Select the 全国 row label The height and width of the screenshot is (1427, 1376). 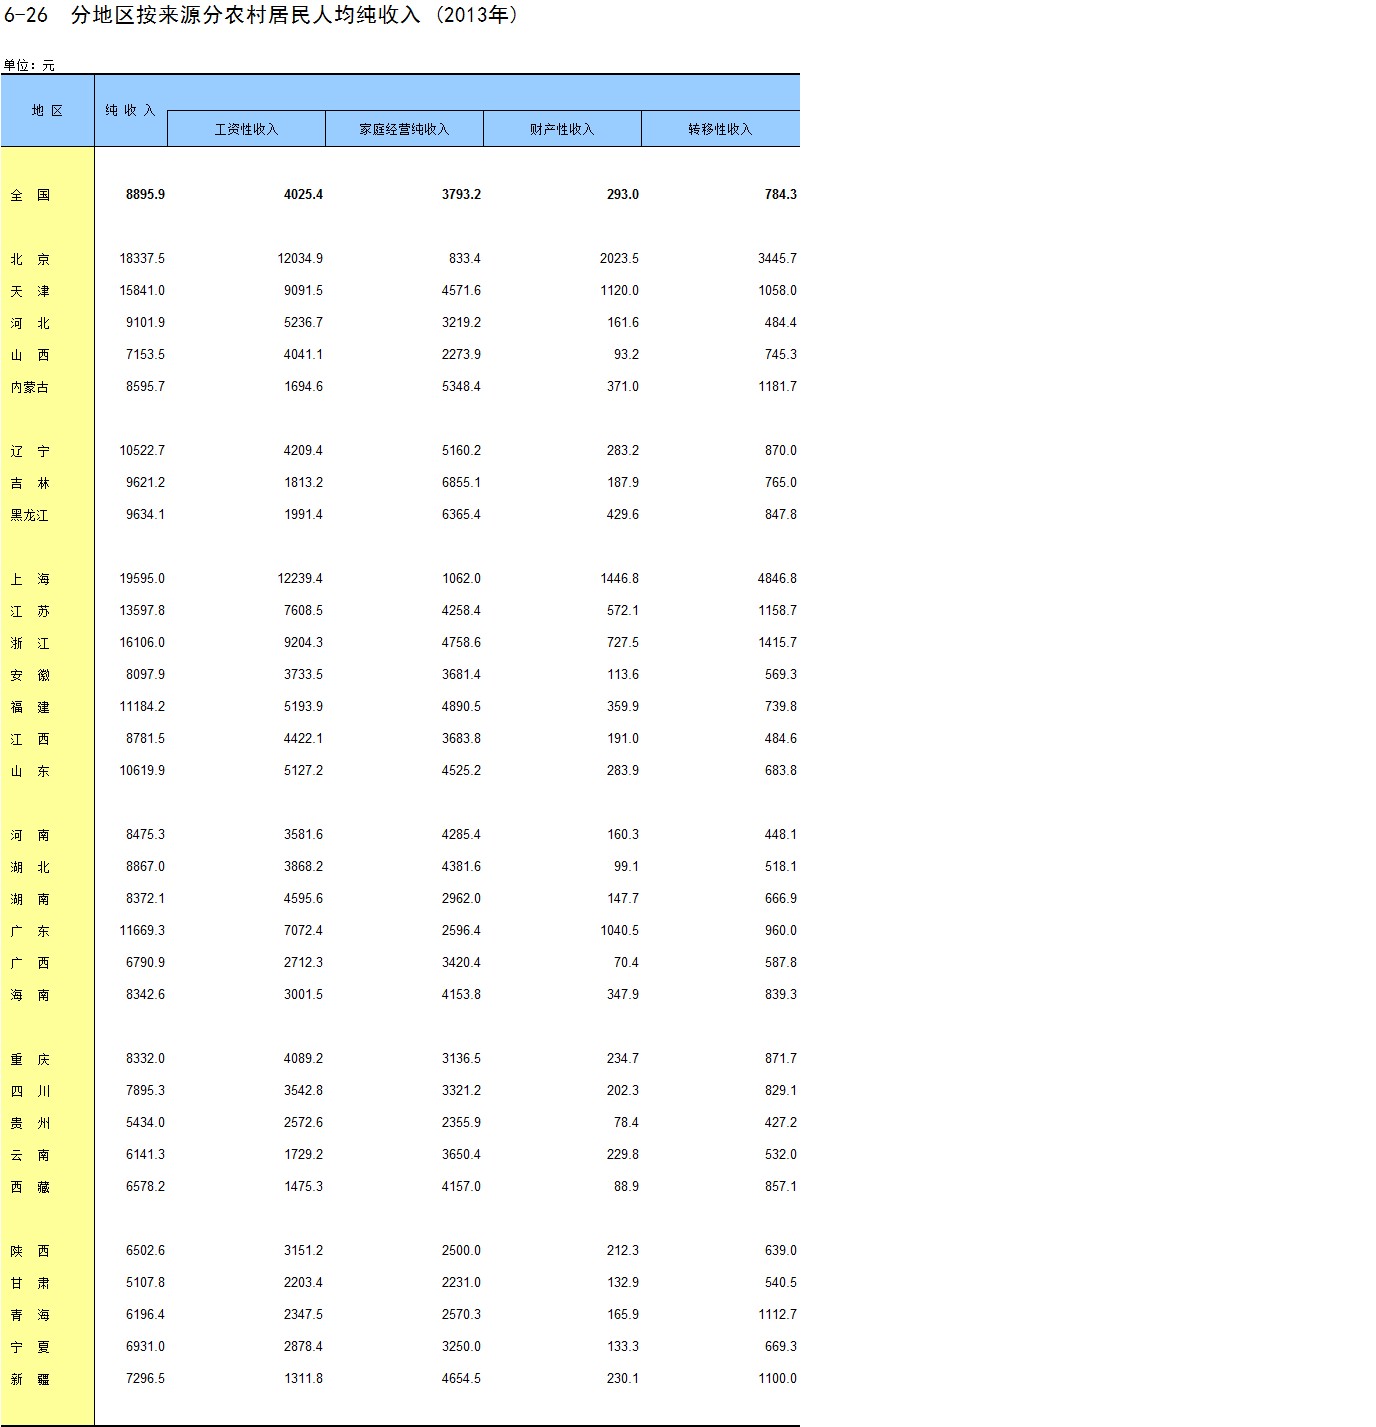click(x=30, y=195)
